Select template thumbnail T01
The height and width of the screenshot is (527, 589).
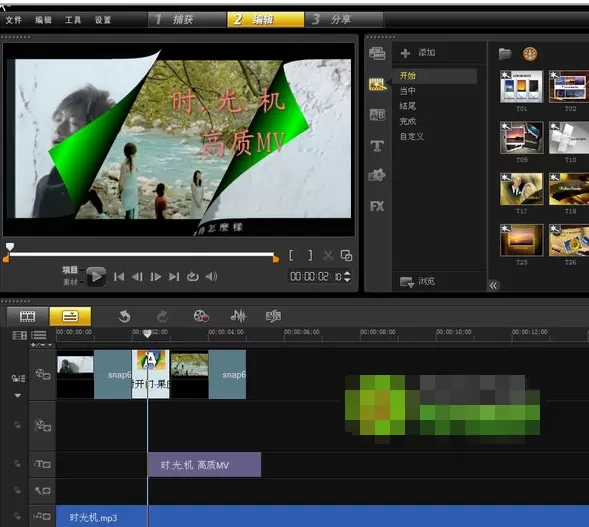tap(521, 87)
